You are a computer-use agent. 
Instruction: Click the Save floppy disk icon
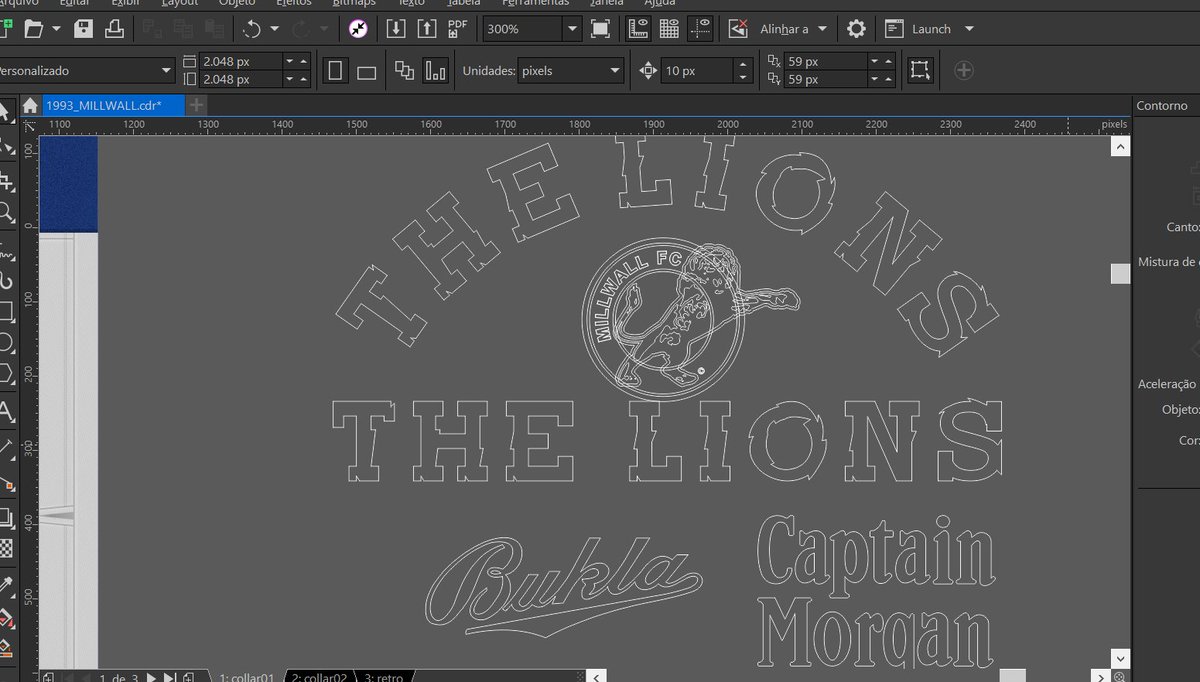coord(84,29)
